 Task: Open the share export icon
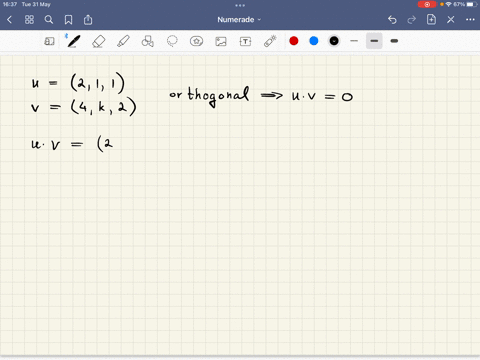pos(88,20)
